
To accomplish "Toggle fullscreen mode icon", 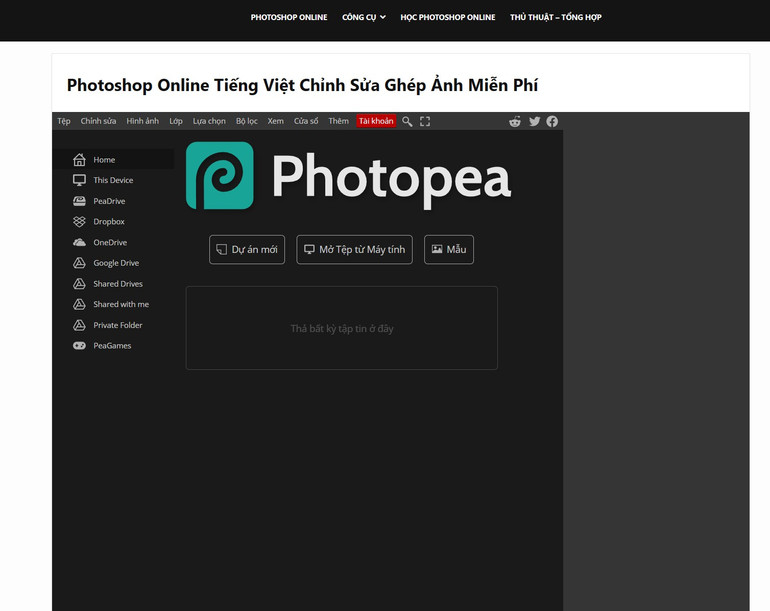I will (x=425, y=121).
